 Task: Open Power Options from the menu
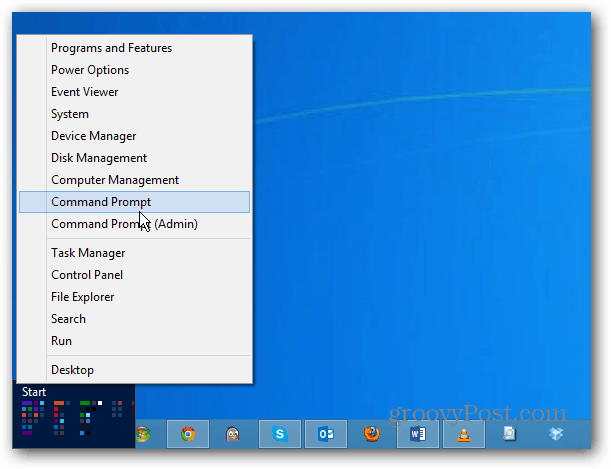[x=134, y=70]
